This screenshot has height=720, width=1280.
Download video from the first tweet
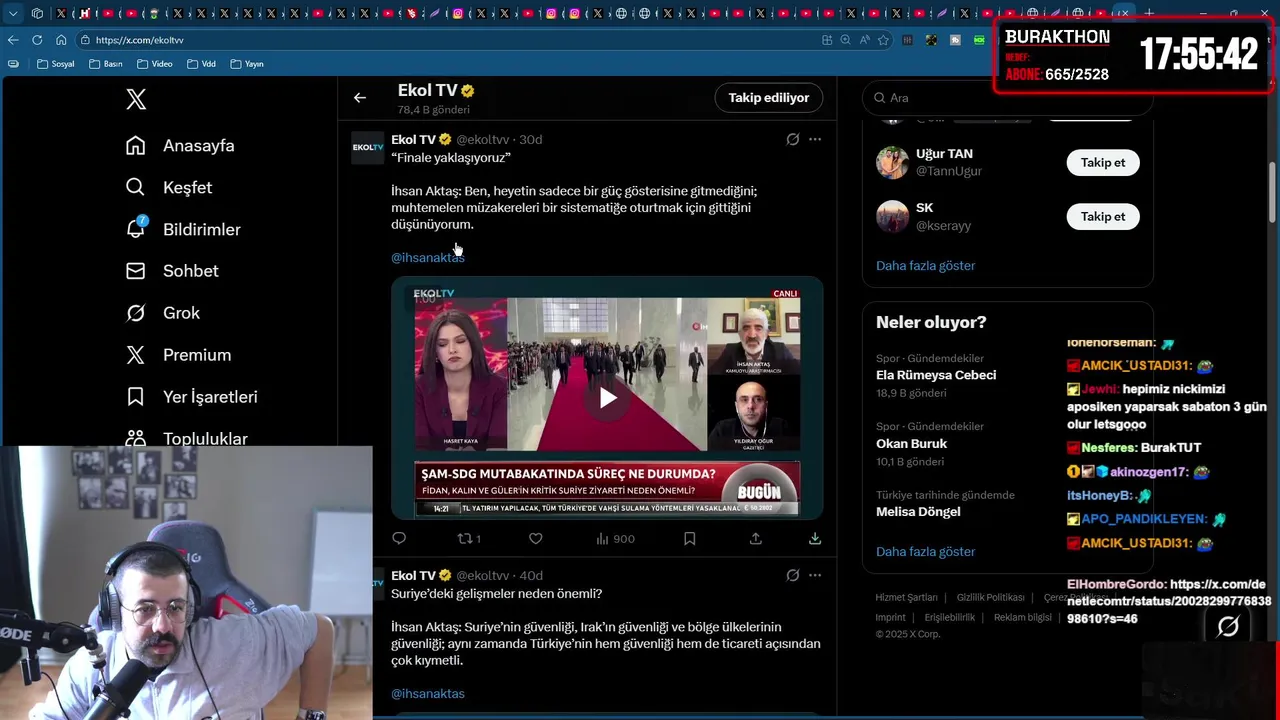coord(815,539)
